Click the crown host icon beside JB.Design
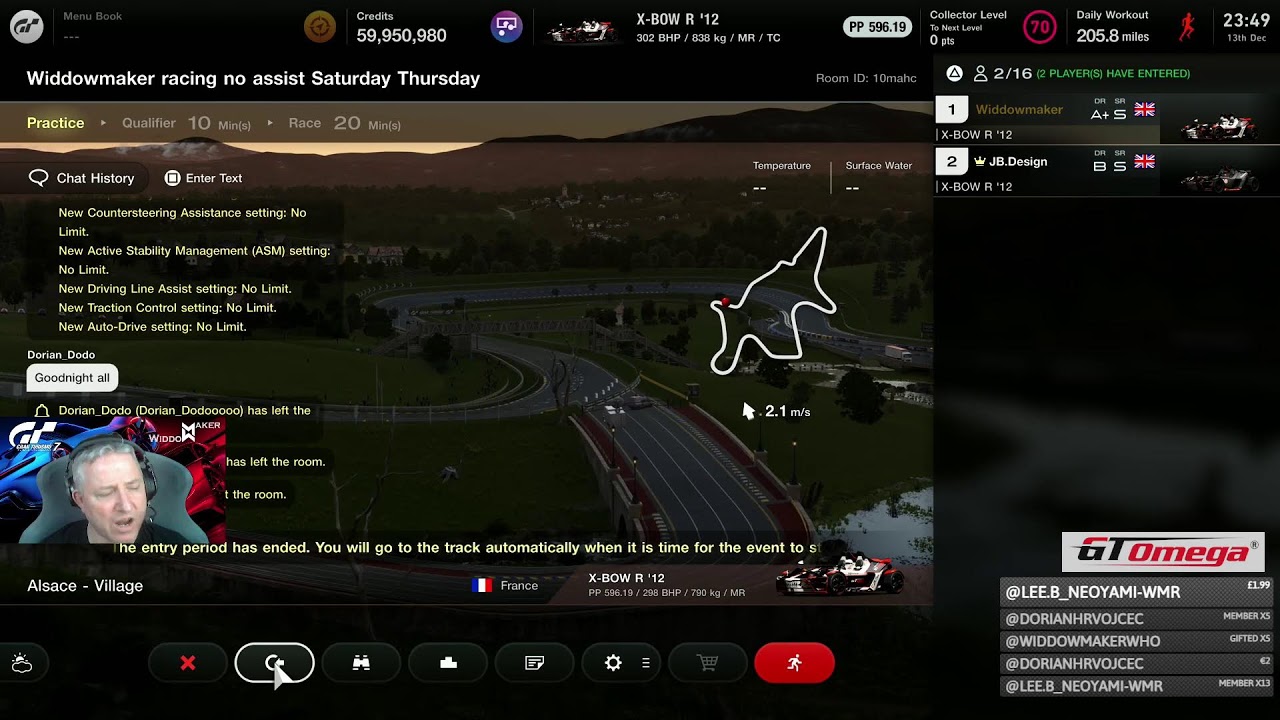This screenshot has height=720, width=1280. tap(980, 161)
